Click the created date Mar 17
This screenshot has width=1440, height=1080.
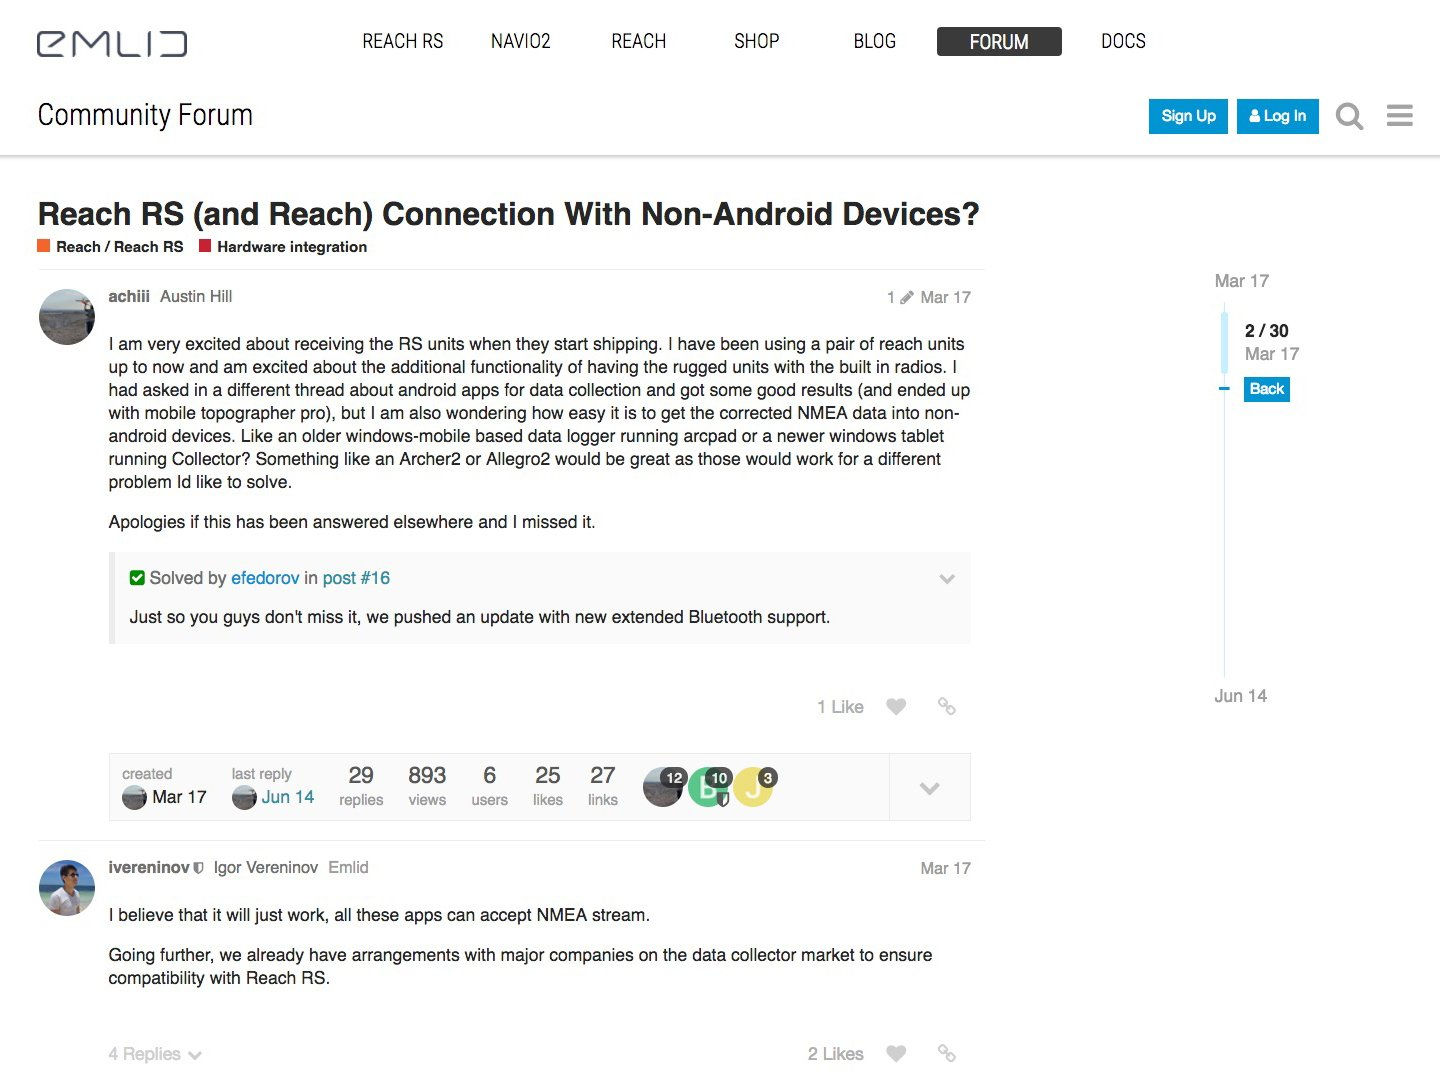(179, 797)
